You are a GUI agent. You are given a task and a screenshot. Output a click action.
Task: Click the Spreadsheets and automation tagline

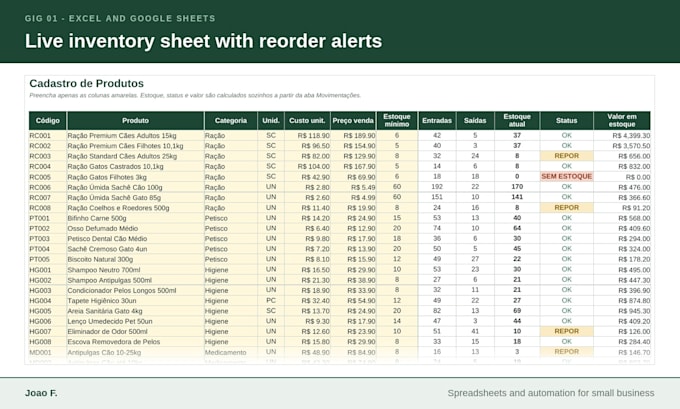[x=551, y=393]
